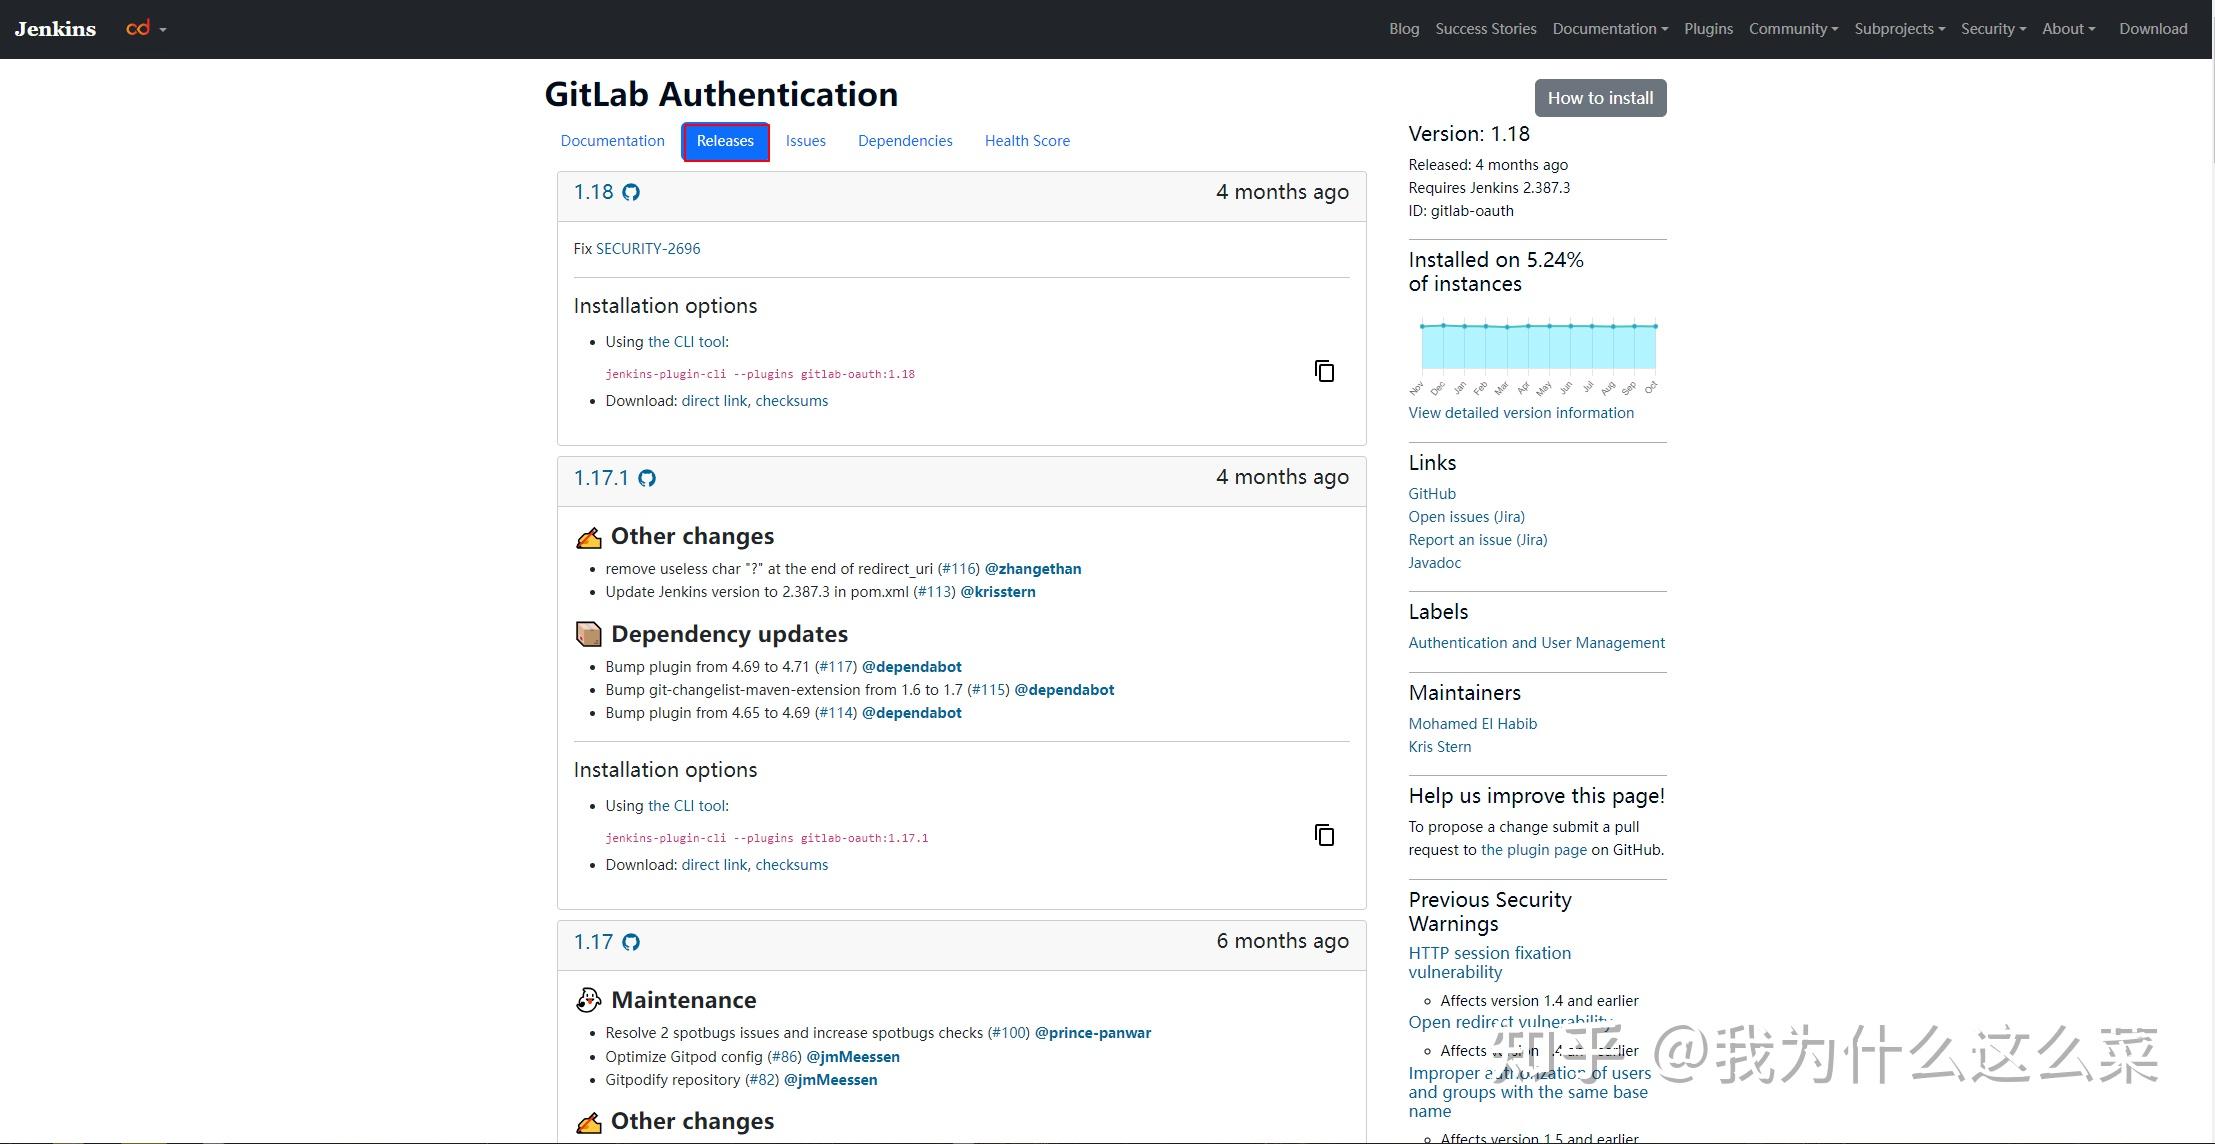2215x1144 pixels.
Task: Open the Community dropdown in the navbar
Action: 1793,29
